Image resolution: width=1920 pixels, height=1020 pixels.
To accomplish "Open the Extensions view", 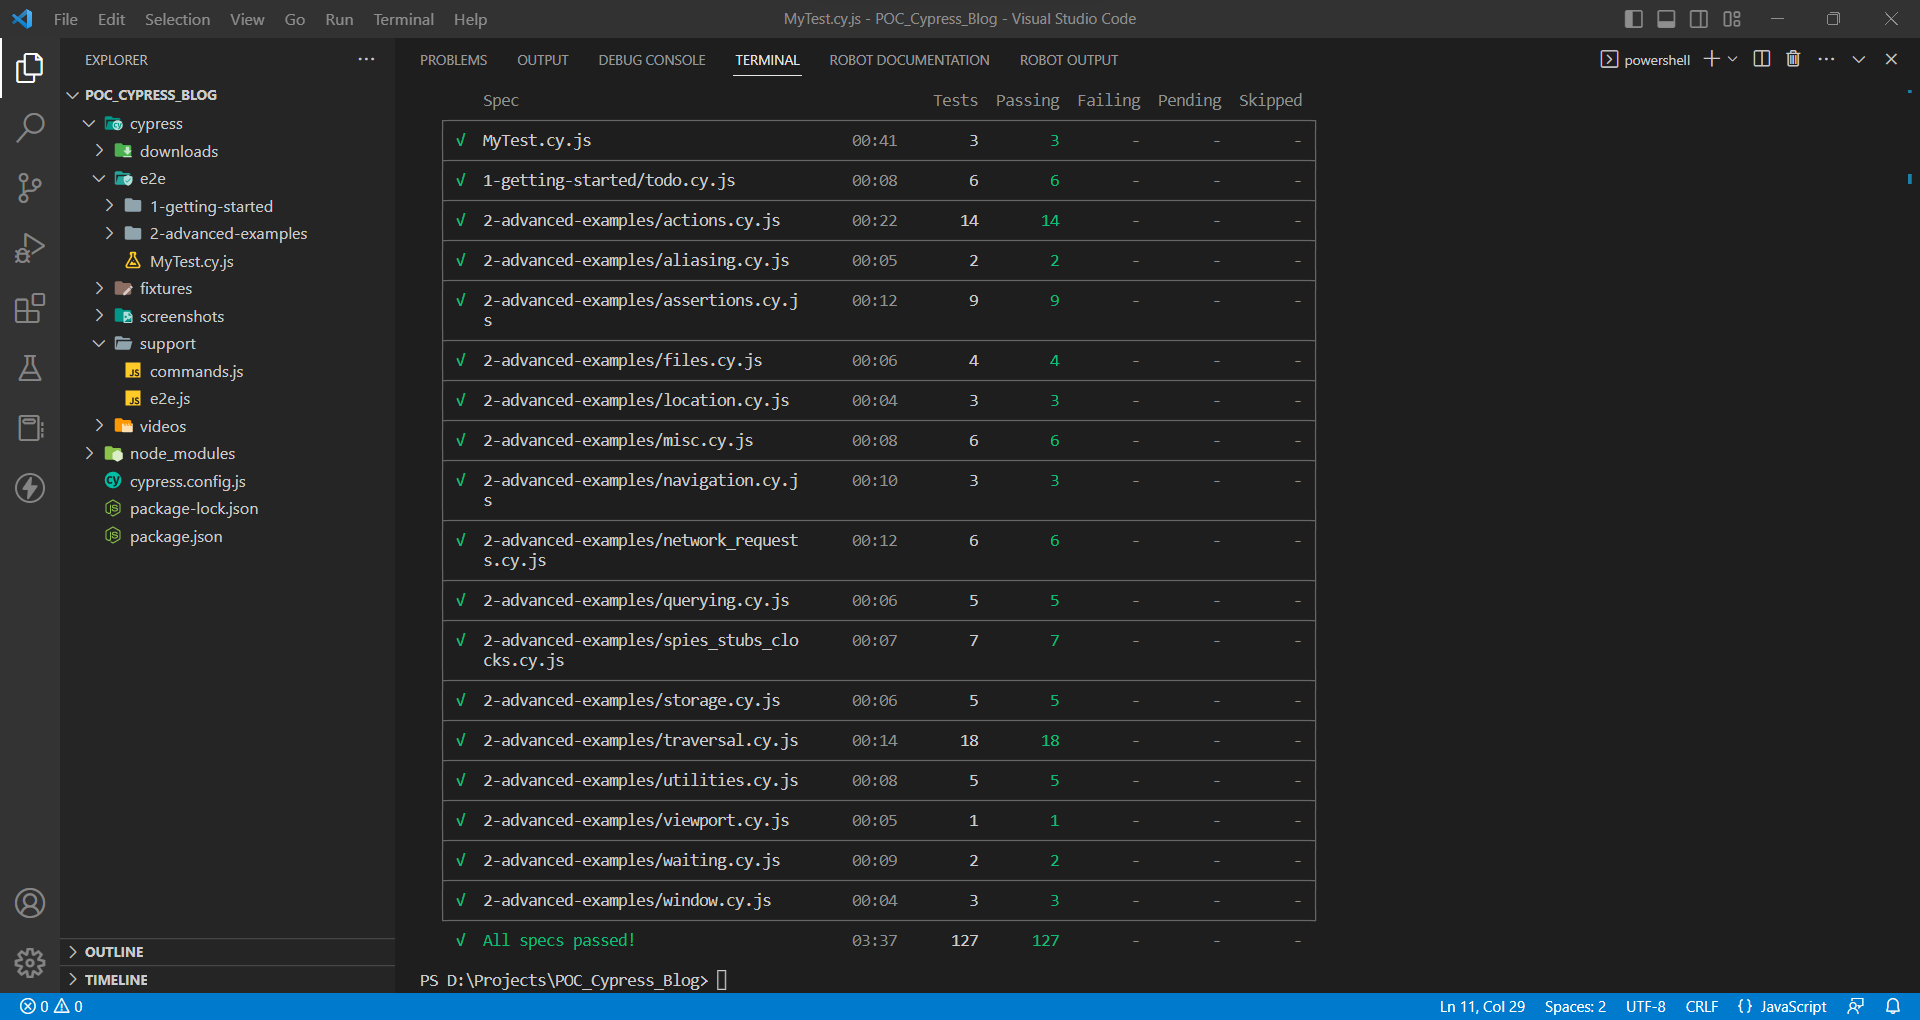I will pyautogui.click(x=30, y=308).
